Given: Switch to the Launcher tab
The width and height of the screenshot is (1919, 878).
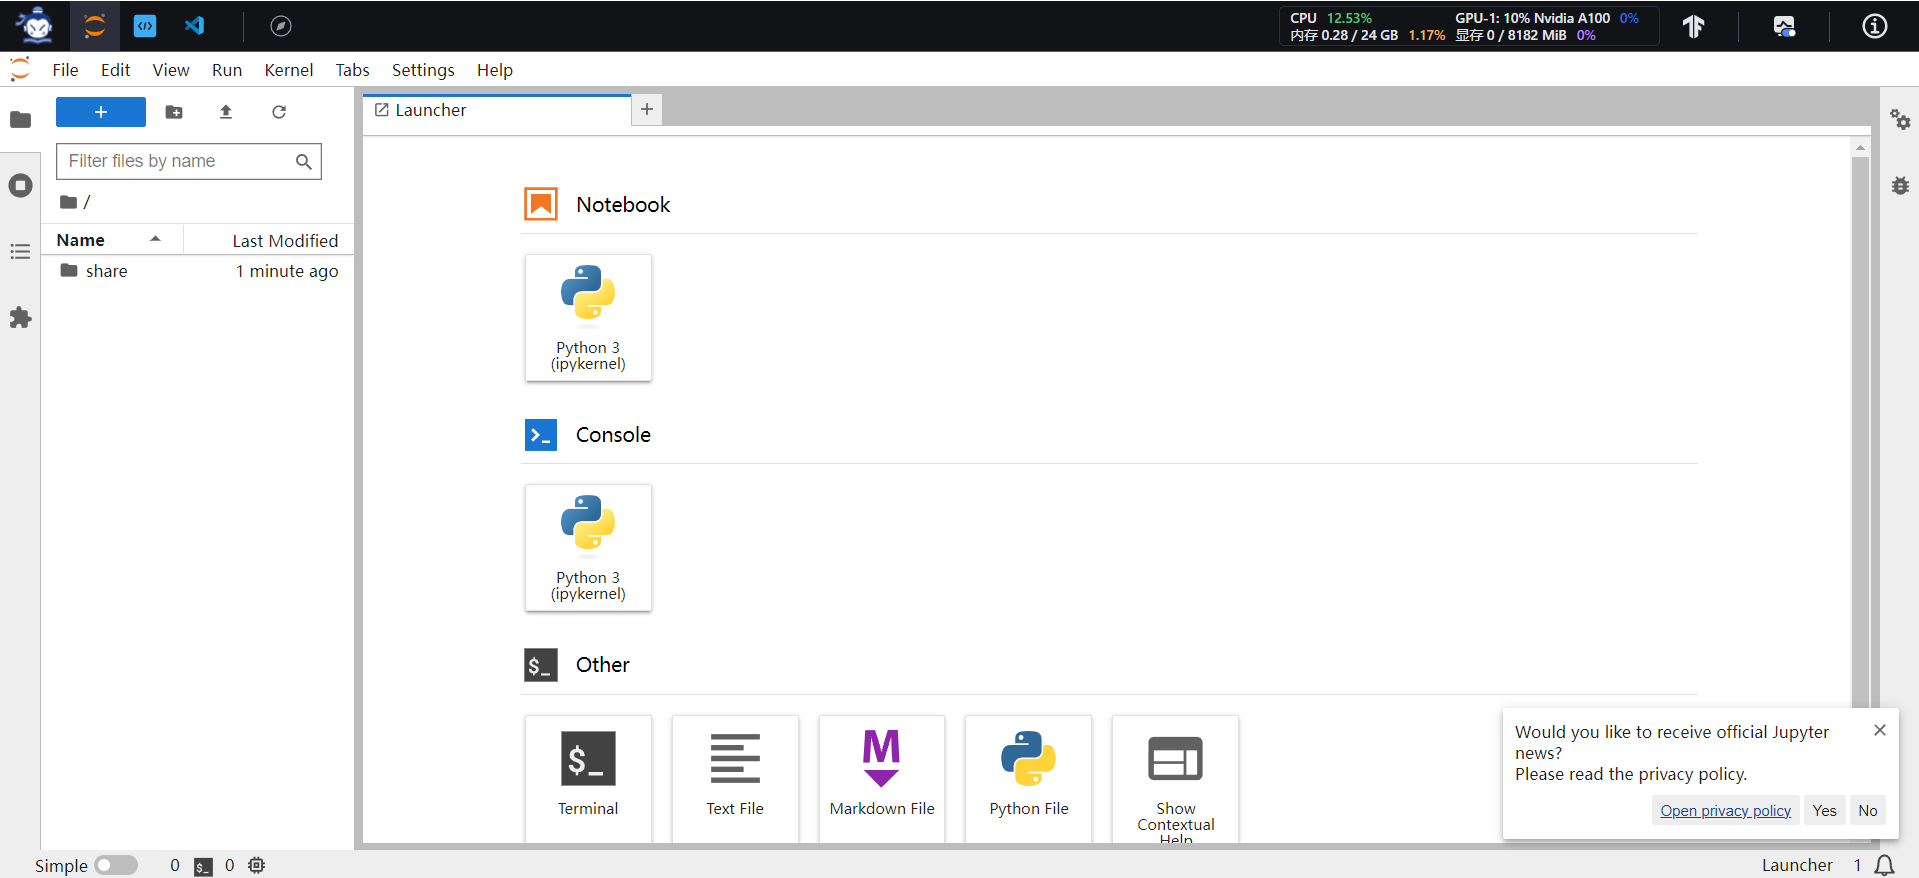Looking at the screenshot, I should coord(431,110).
